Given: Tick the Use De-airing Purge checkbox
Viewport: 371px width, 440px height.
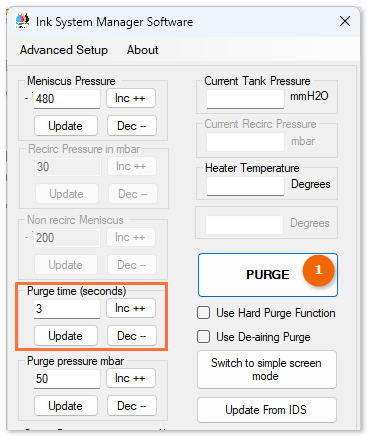Looking at the screenshot, I should pos(203,337).
